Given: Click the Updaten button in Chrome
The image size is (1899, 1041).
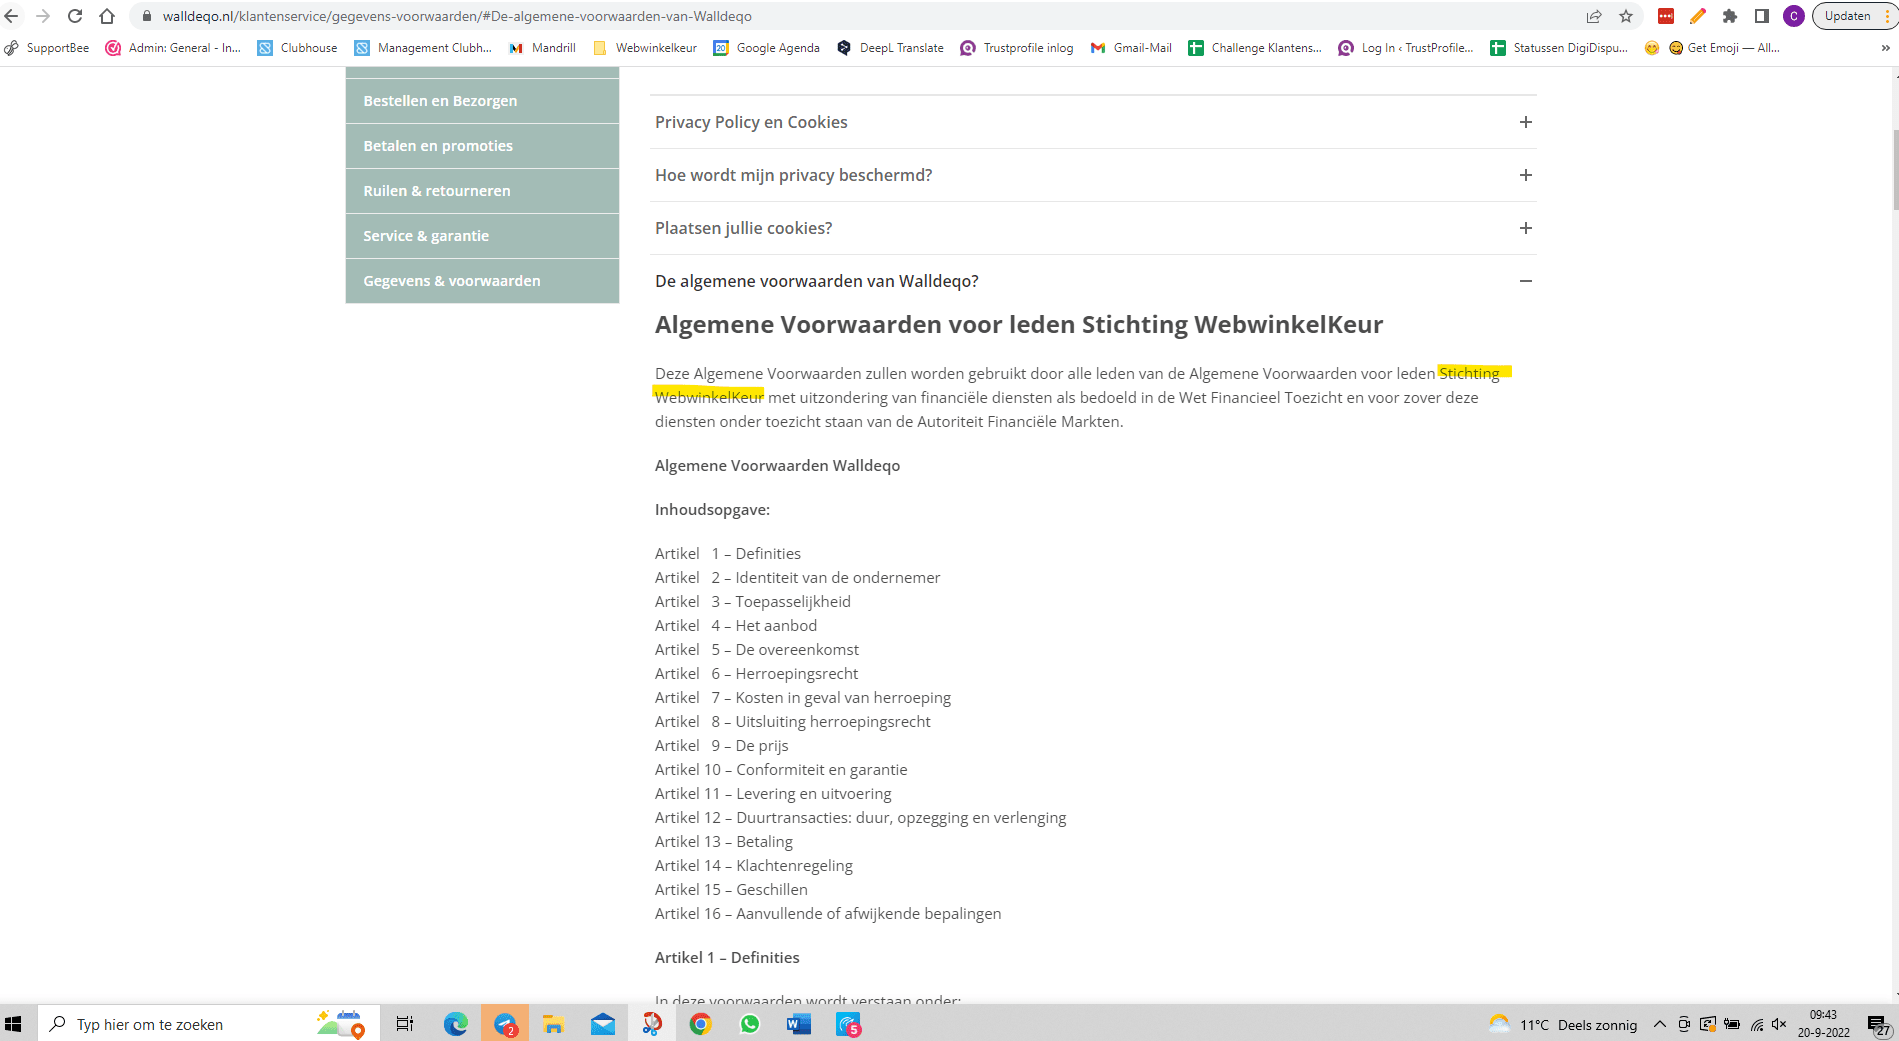Looking at the screenshot, I should coord(1846,16).
